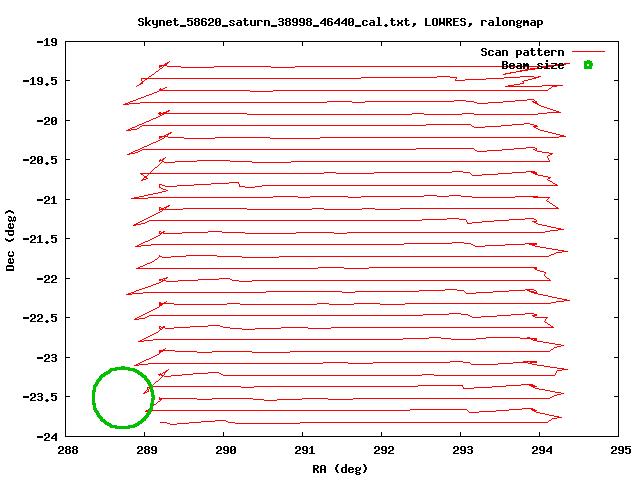Click the 290 tick label on RA axis
The height and width of the screenshot is (480, 640).
pyautogui.click(x=226, y=450)
